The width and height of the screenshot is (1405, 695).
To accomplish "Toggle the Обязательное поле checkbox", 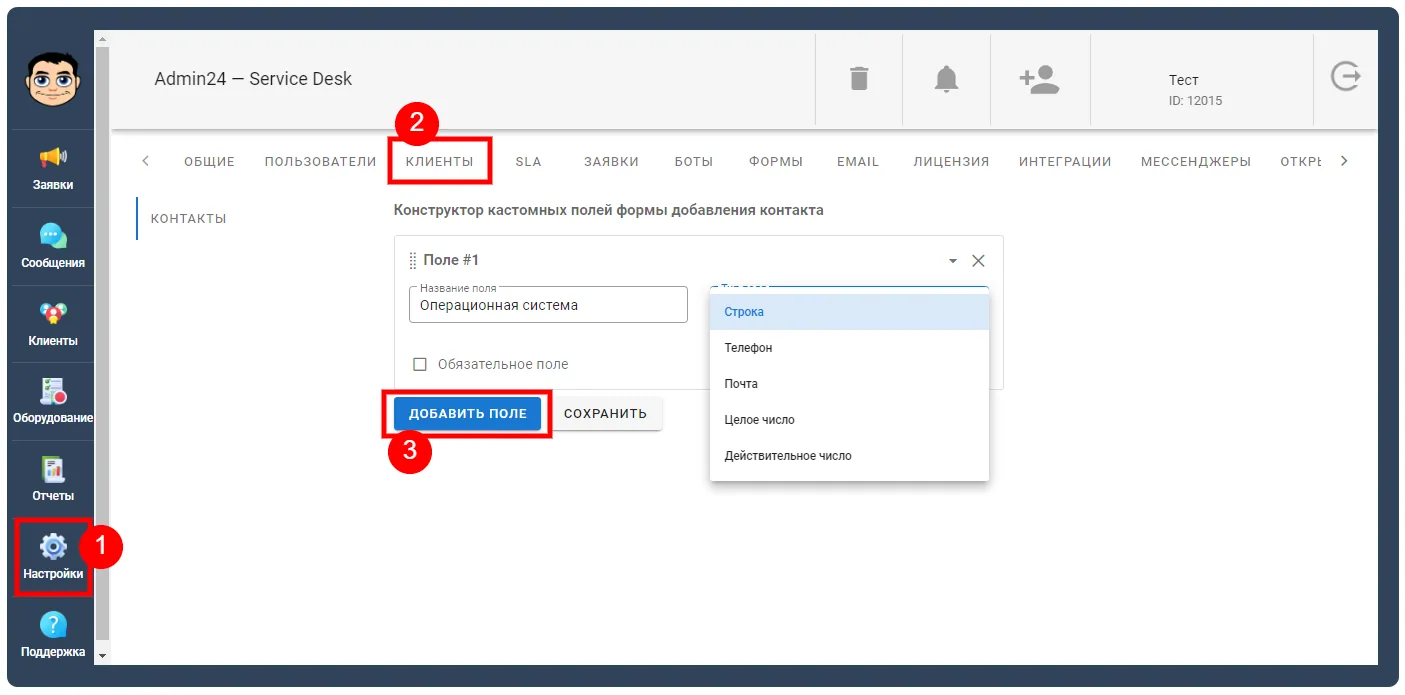I will coord(420,364).
